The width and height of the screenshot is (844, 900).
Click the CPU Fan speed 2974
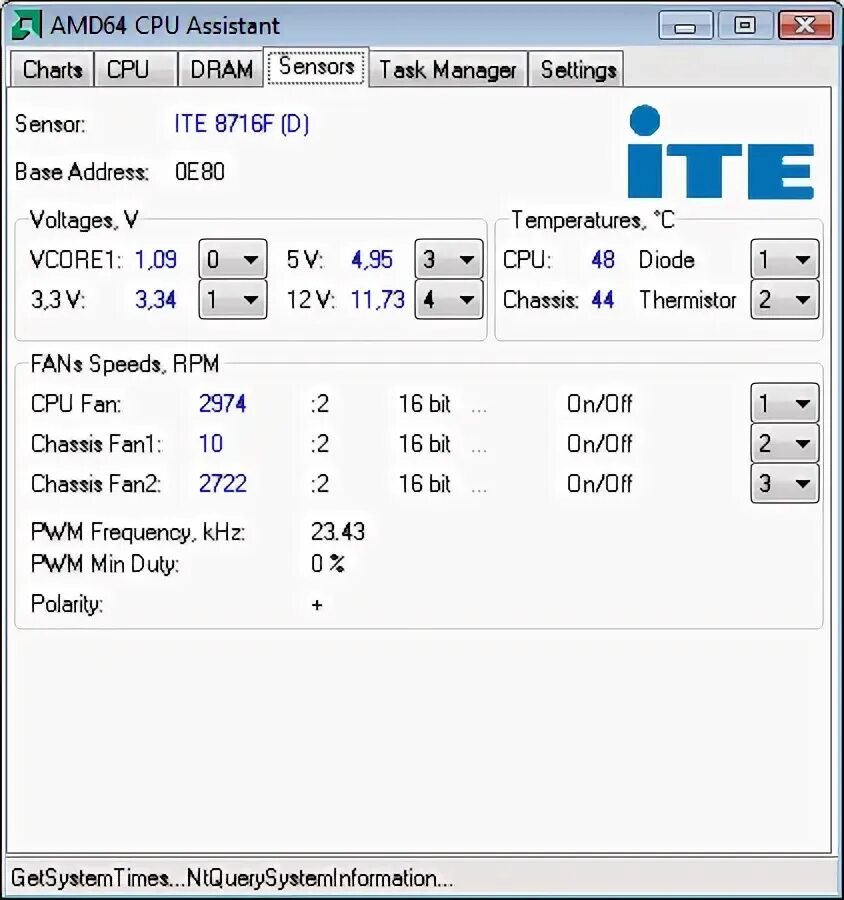[x=223, y=404]
